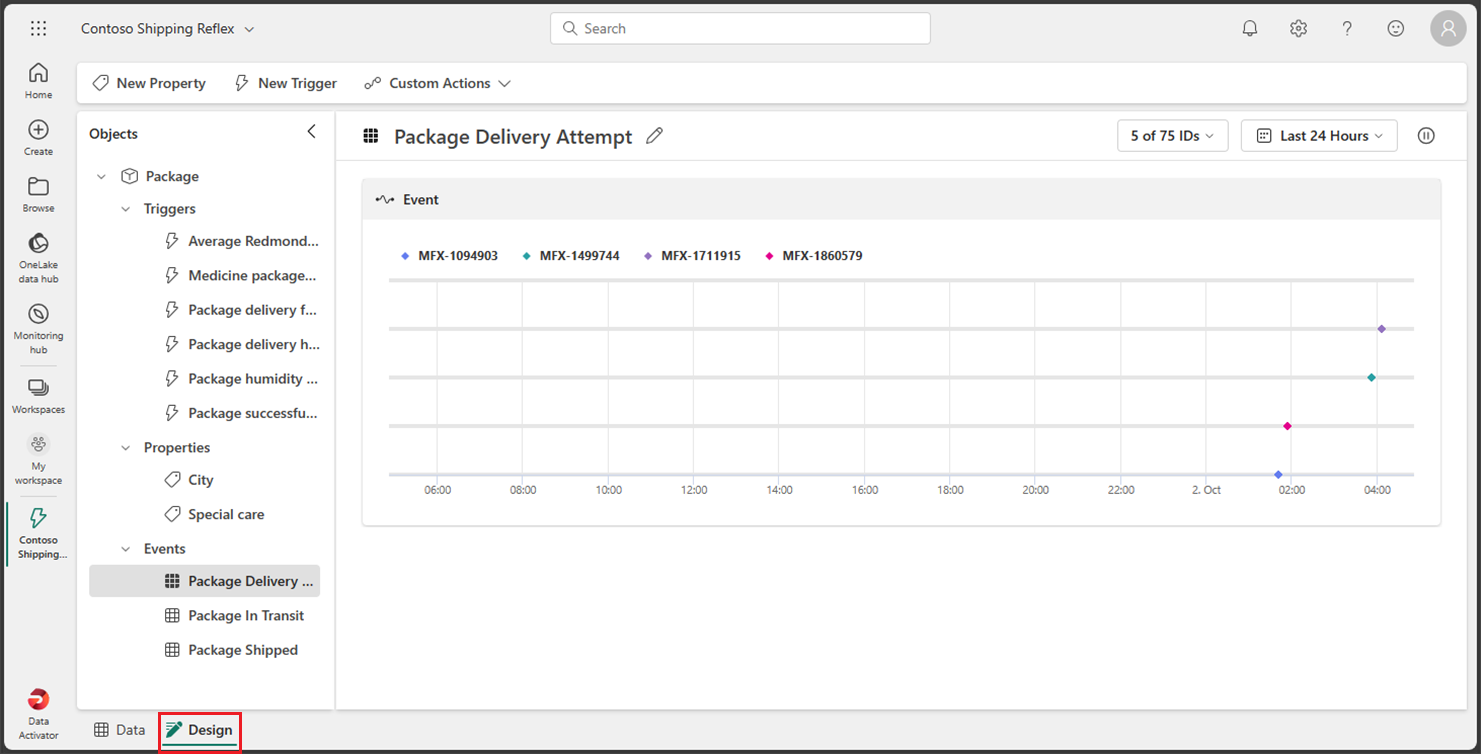The image size is (1481, 754).
Task: Open the 5 of 75 IDs dropdown
Action: tap(1172, 136)
